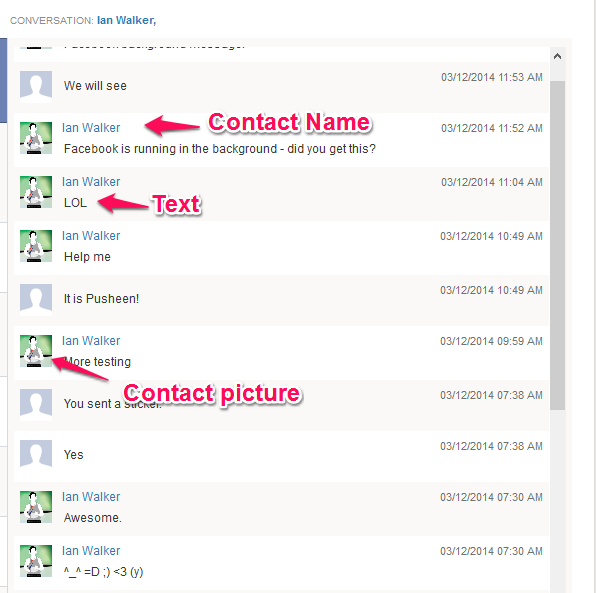Screen dimensions: 596x593
Task: Click contact picture next to Awesome message
Action: (36, 507)
